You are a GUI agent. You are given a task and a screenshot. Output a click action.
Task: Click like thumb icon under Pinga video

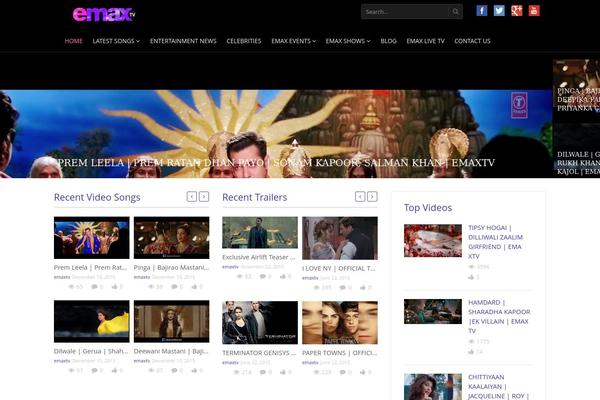click(x=194, y=286)
